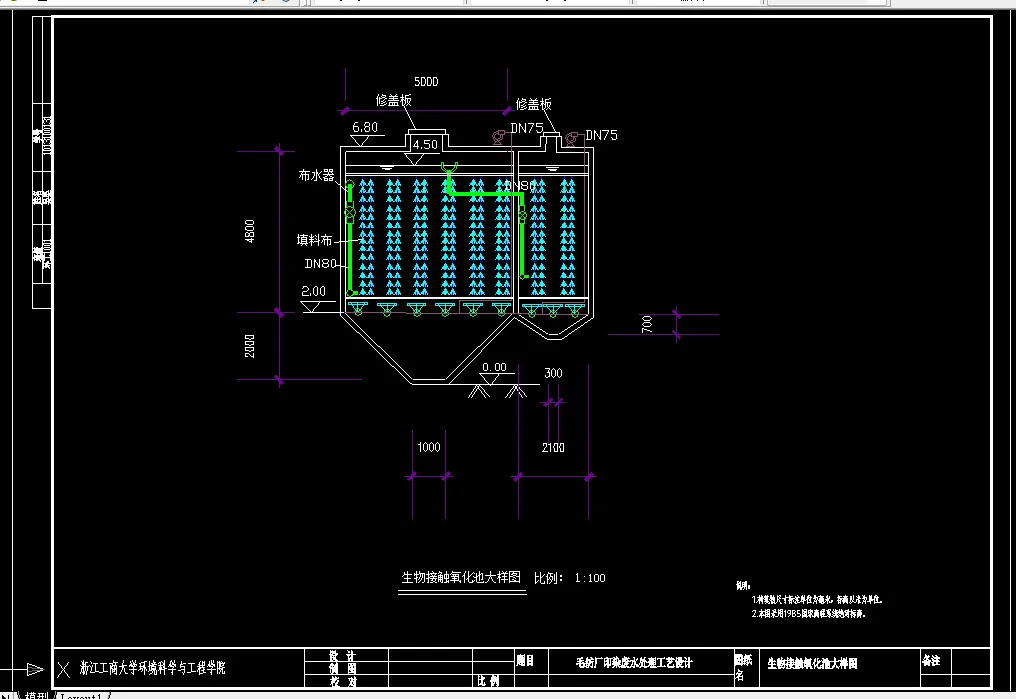The height and width of the screenshot is (699, 1016).
Task: Select the 0.00 ground elevation label
Action: (494, 367)
